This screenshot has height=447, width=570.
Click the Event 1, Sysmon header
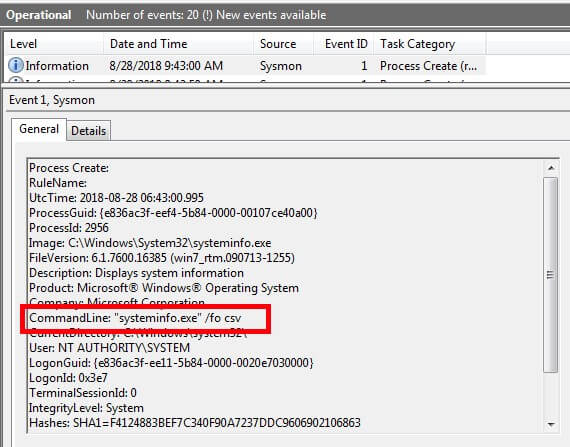coord(52,100)
